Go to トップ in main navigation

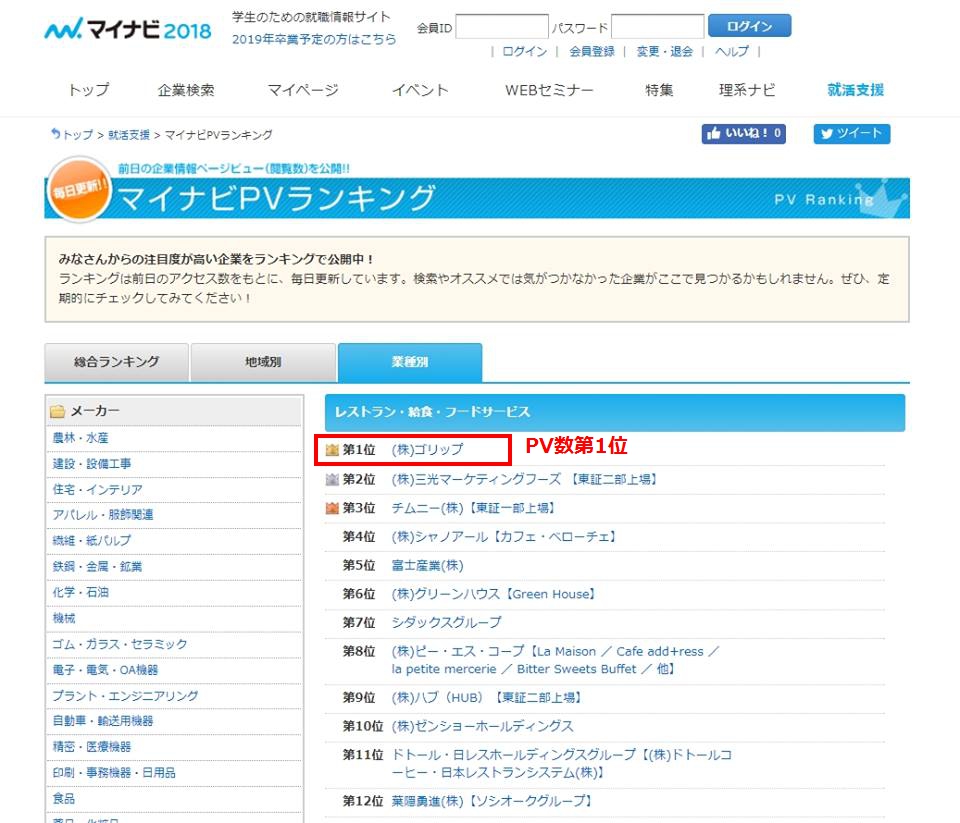[89, 90]
